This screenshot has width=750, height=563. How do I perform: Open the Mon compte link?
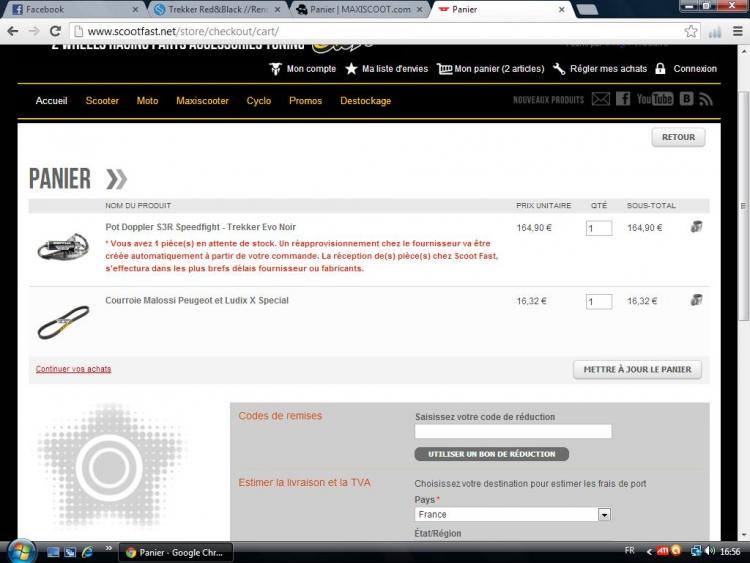tap(302, 69)
